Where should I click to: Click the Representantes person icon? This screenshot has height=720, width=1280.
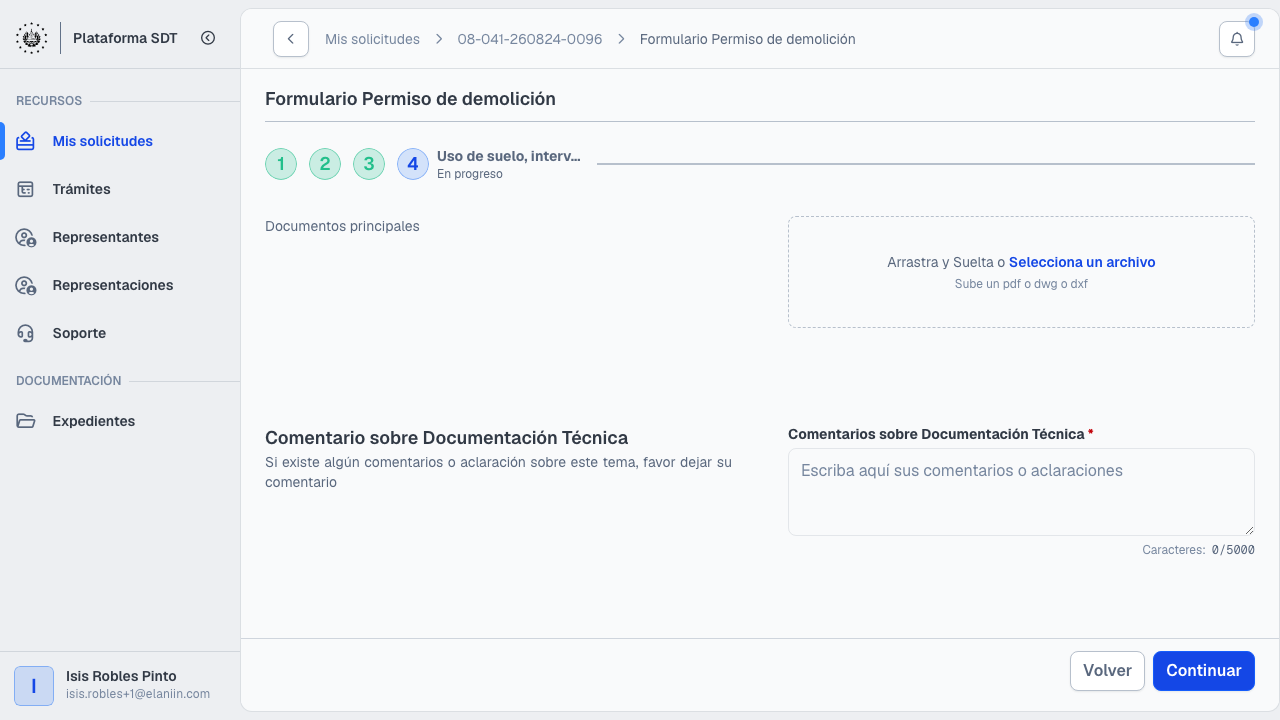[x=26, y=237]
